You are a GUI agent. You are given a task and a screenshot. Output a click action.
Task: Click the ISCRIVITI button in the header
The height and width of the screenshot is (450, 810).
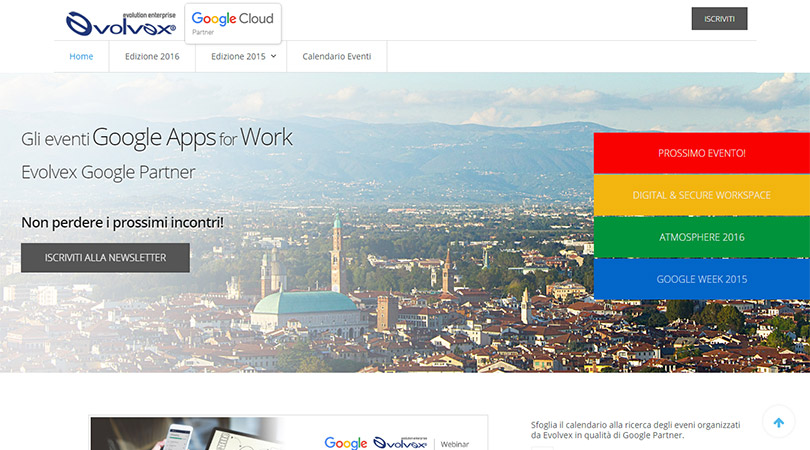click(719, 19)
